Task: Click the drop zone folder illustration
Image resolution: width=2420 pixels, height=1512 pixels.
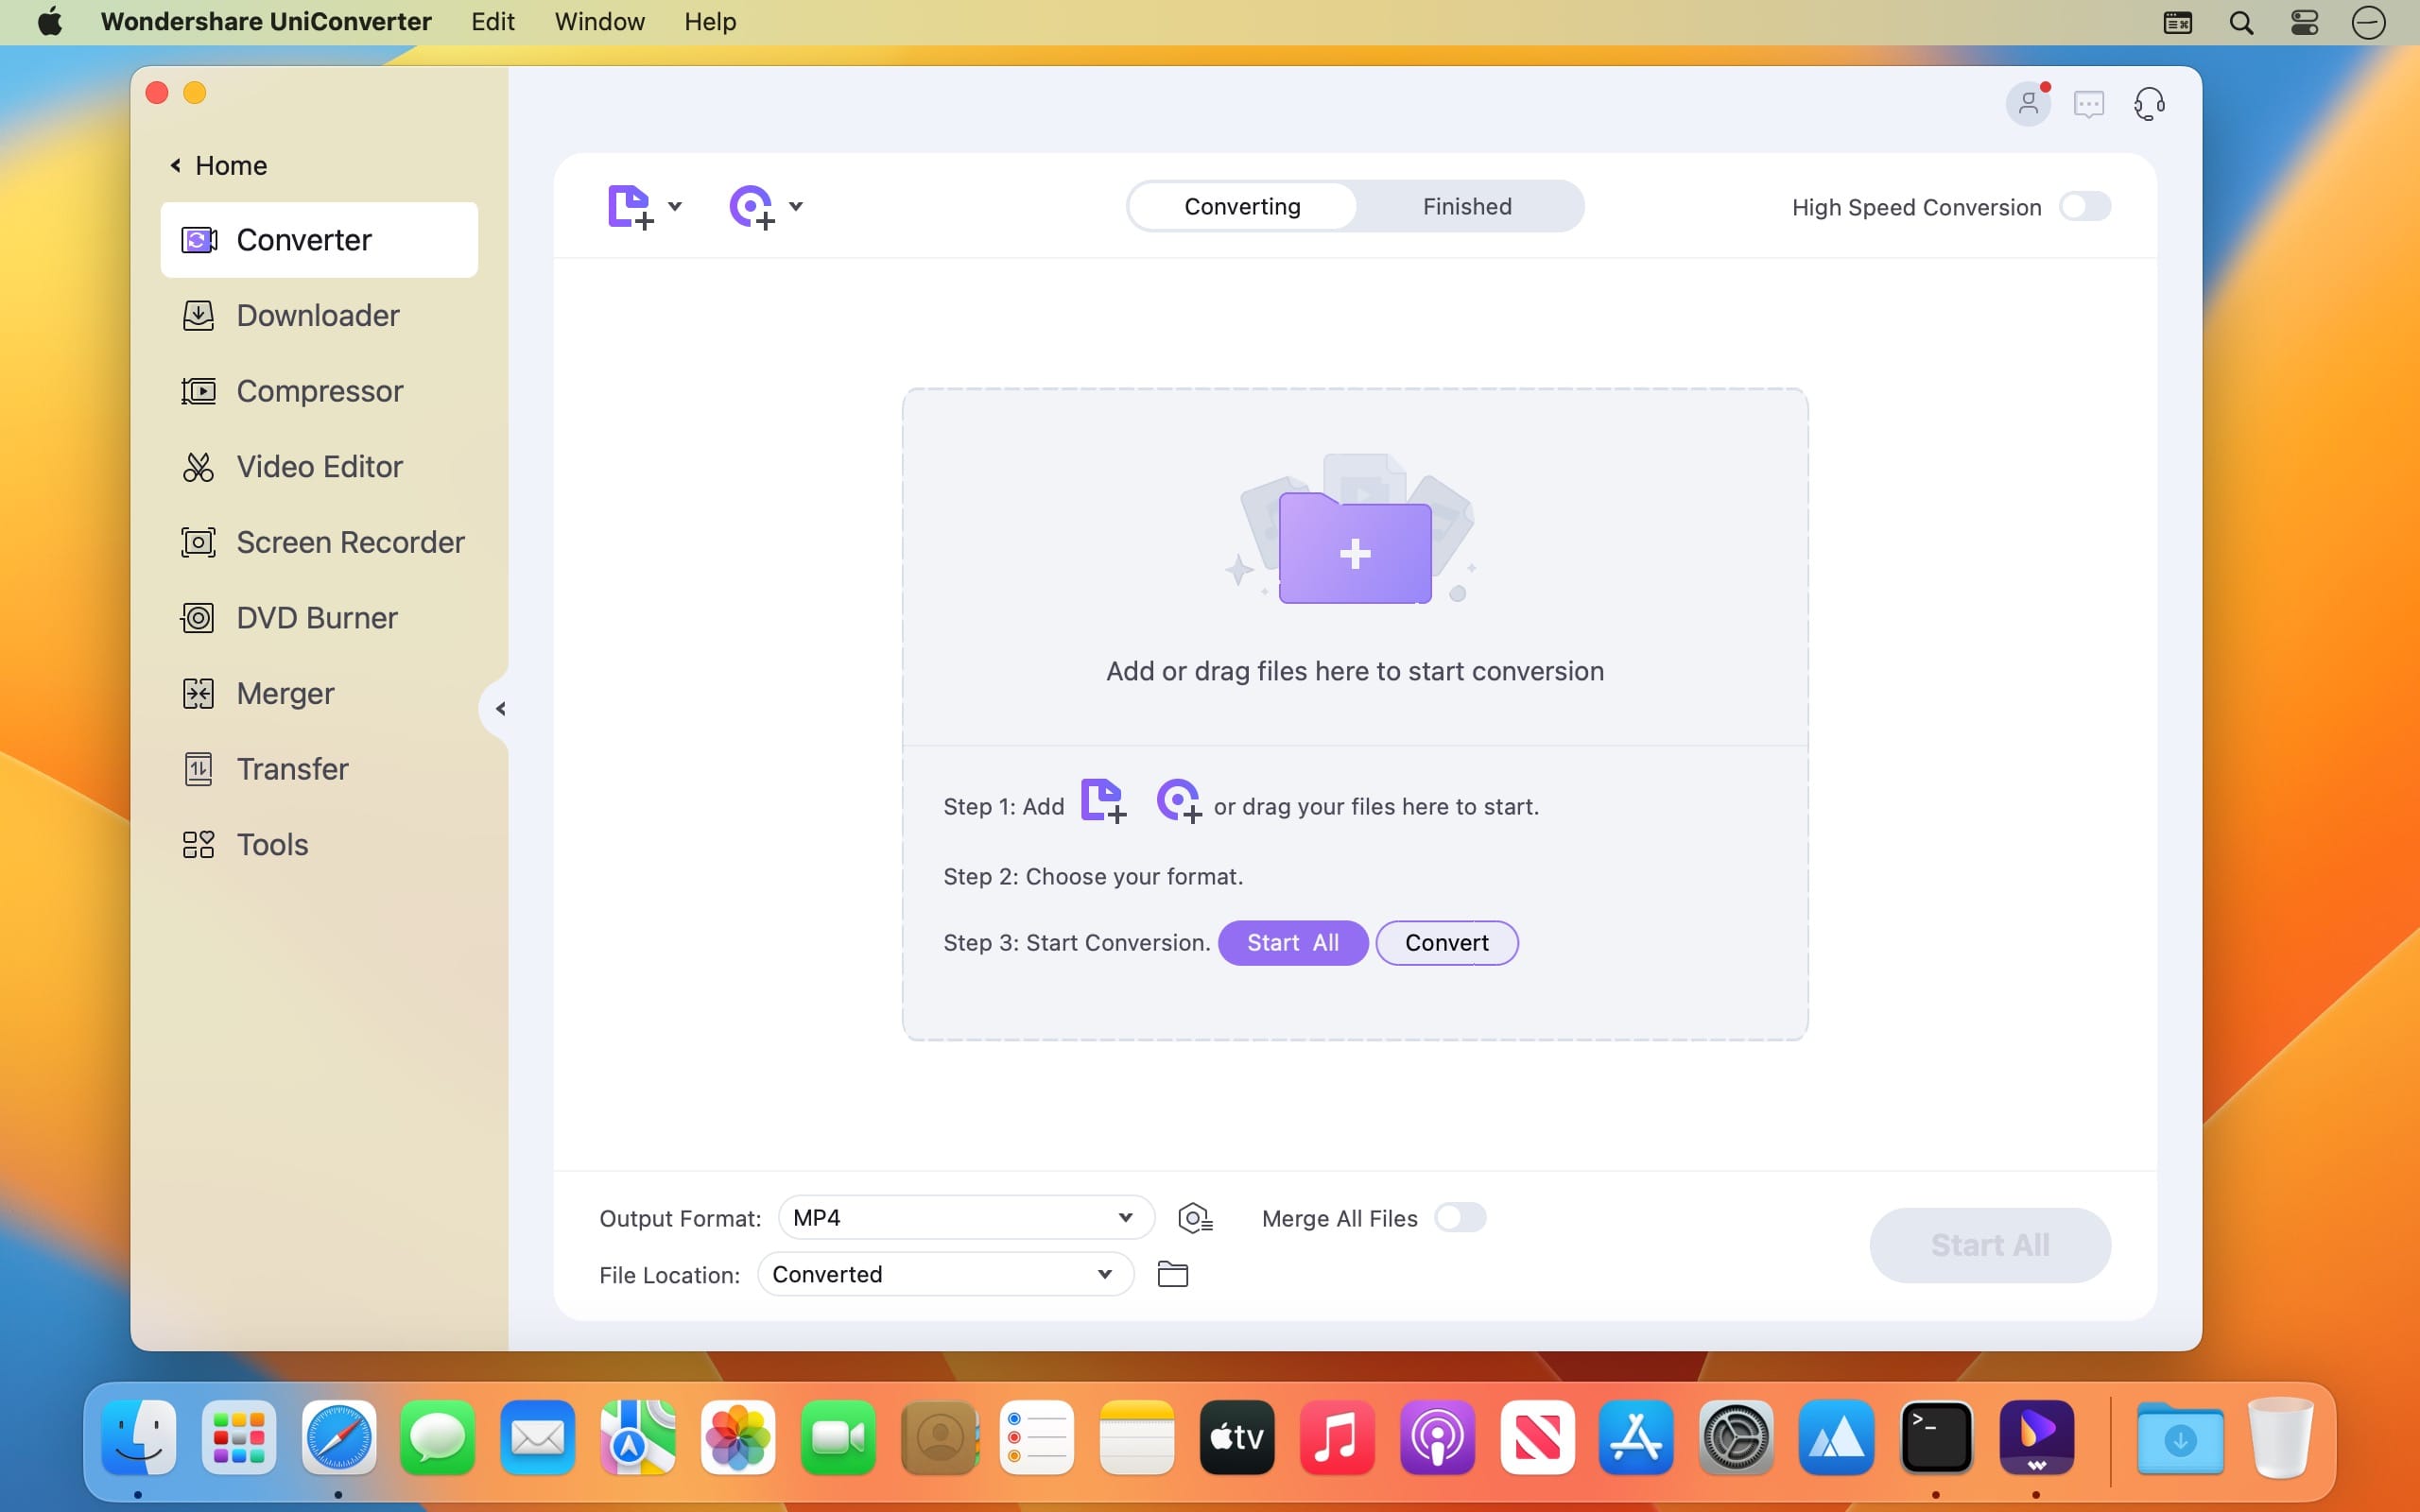Action: tap(1354, 530)
